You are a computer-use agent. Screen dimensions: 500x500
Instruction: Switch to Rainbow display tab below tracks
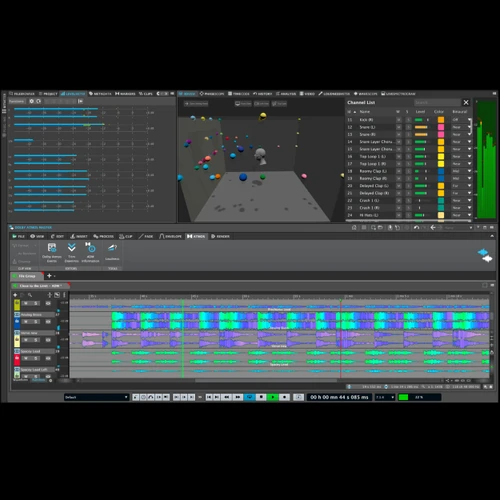(x=39, y=380)
